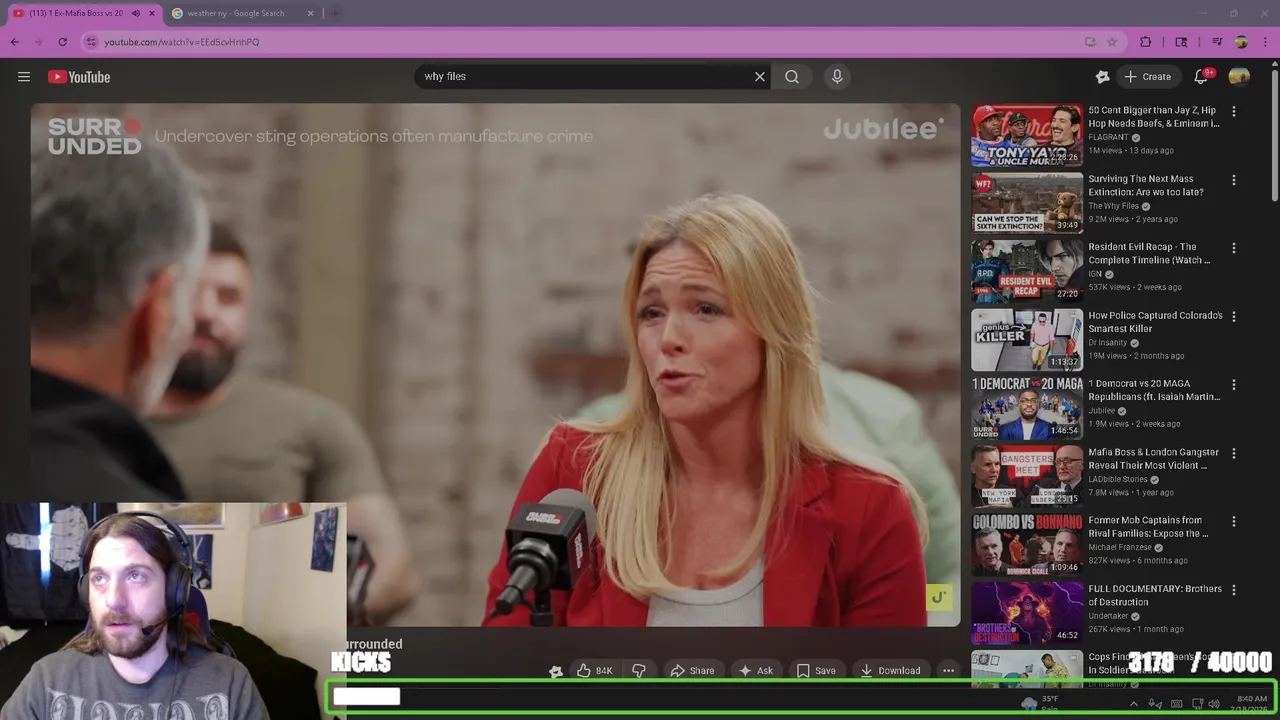Viewport: 1280px width, 720px height.
Task: Open the account avatar menu in YouTube
Action: point(1239,77)
